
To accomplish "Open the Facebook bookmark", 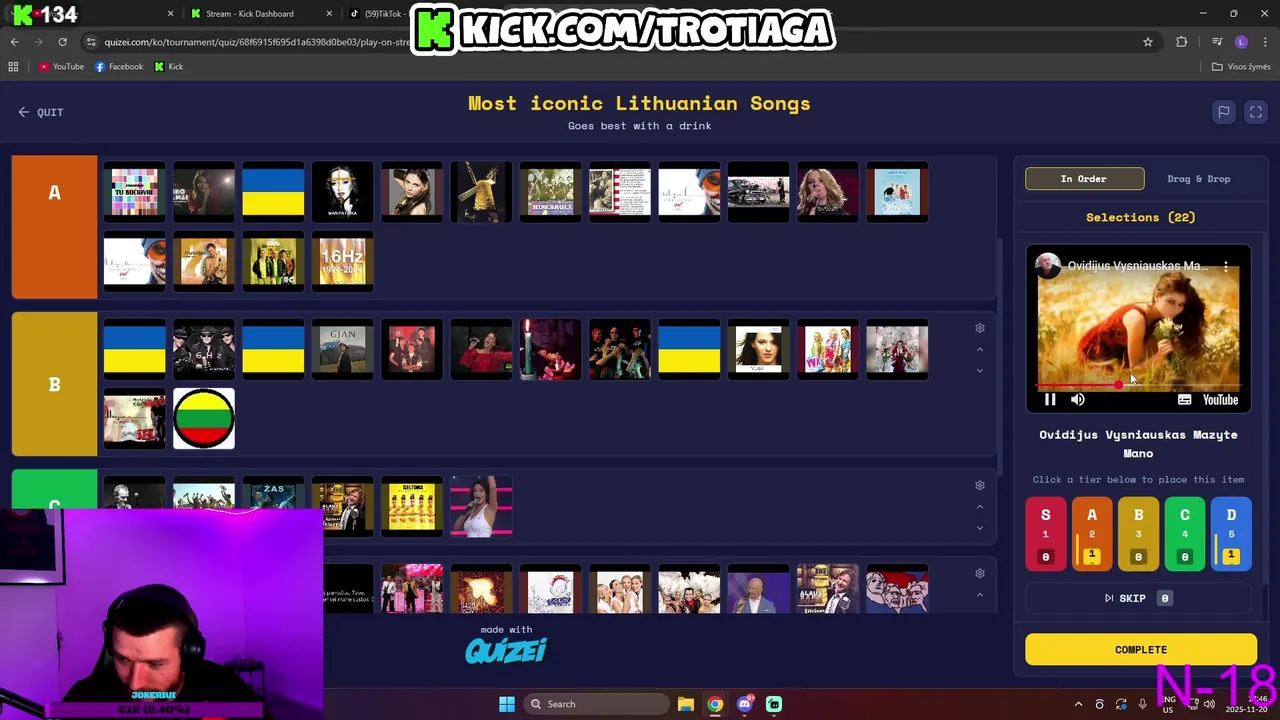I will click(x=119, y=67).
